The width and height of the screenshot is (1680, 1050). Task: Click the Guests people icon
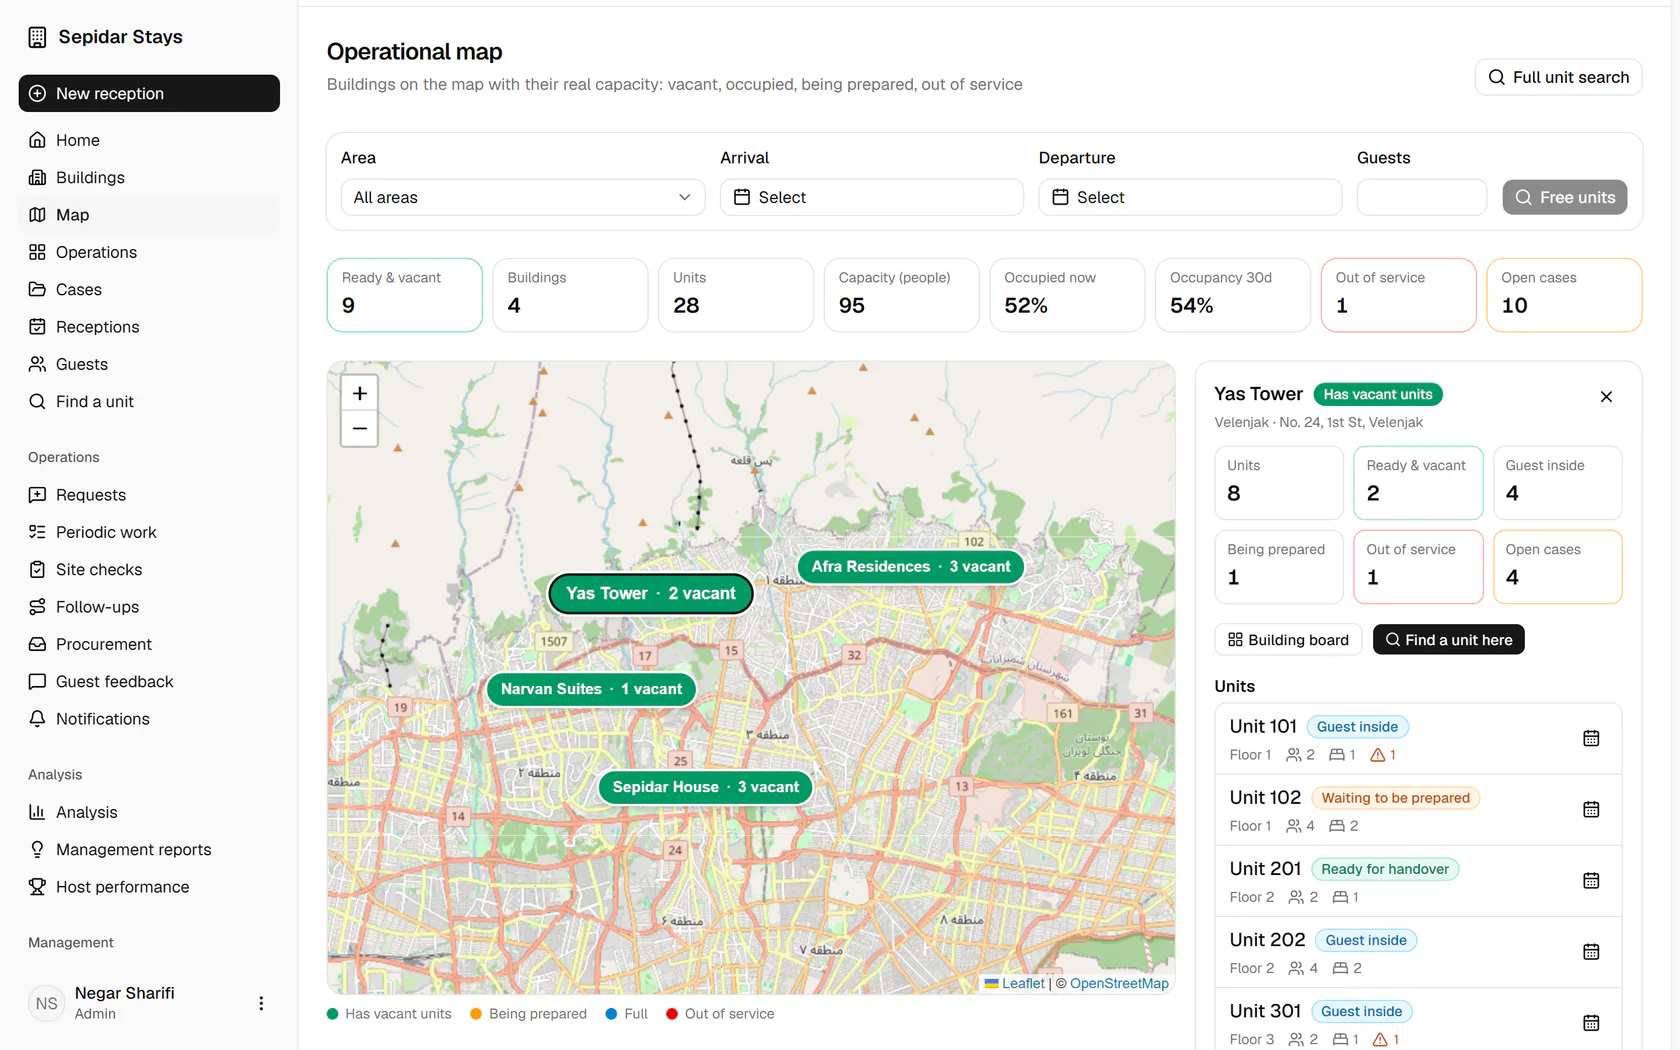37,364
